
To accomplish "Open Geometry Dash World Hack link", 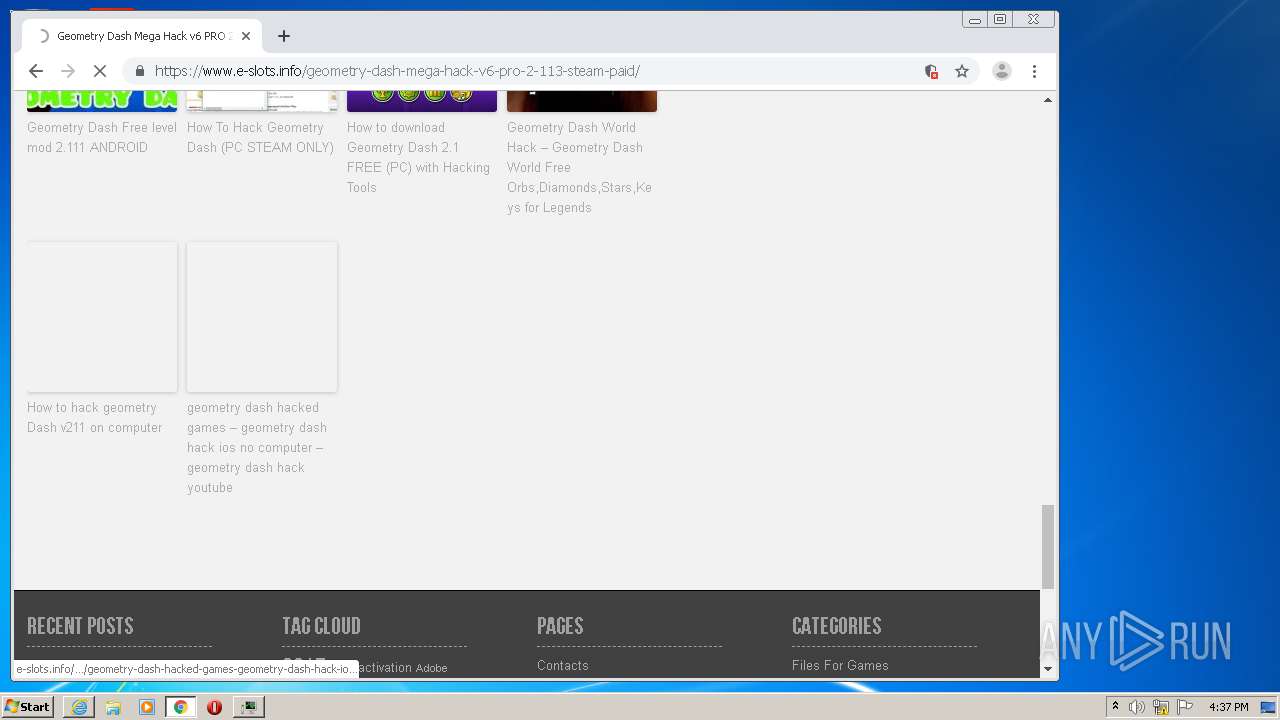I will (580, 167).
